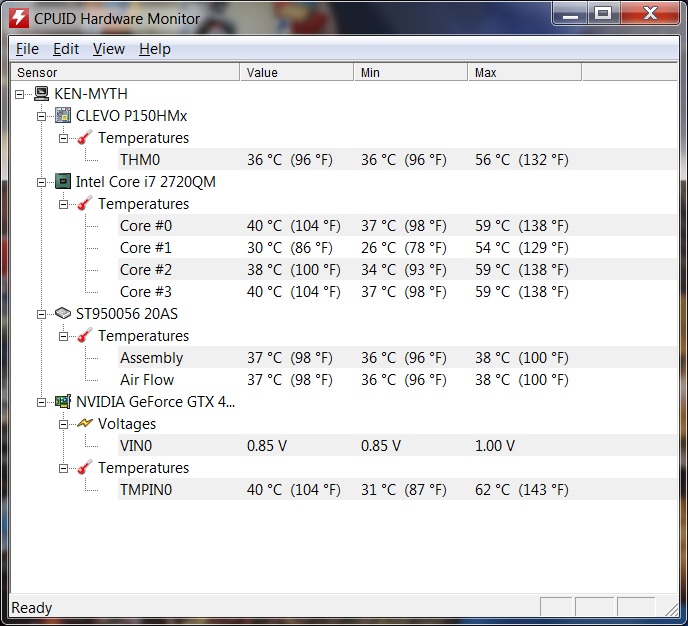Viewport: 688px width, 626px height.
Task: Click the Intel Core i7 processor chip icon
Action: click(x=63, y=181)
